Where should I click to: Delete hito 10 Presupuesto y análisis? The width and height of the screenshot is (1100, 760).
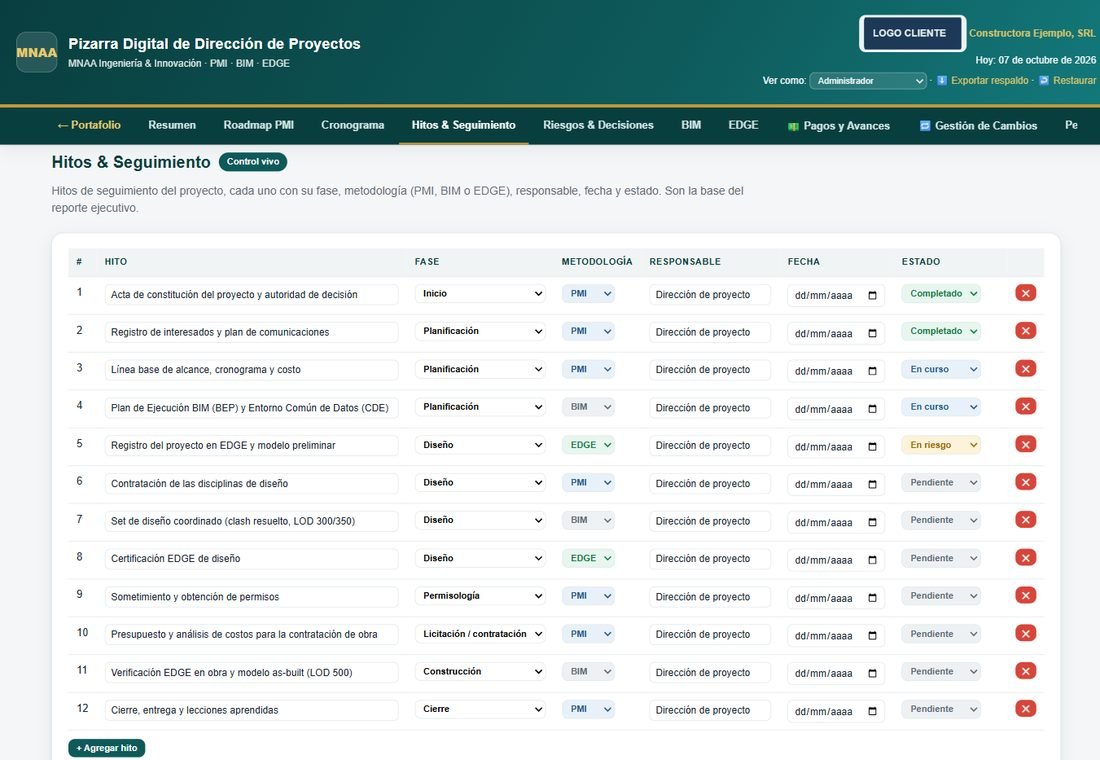tap(1025, 634)
